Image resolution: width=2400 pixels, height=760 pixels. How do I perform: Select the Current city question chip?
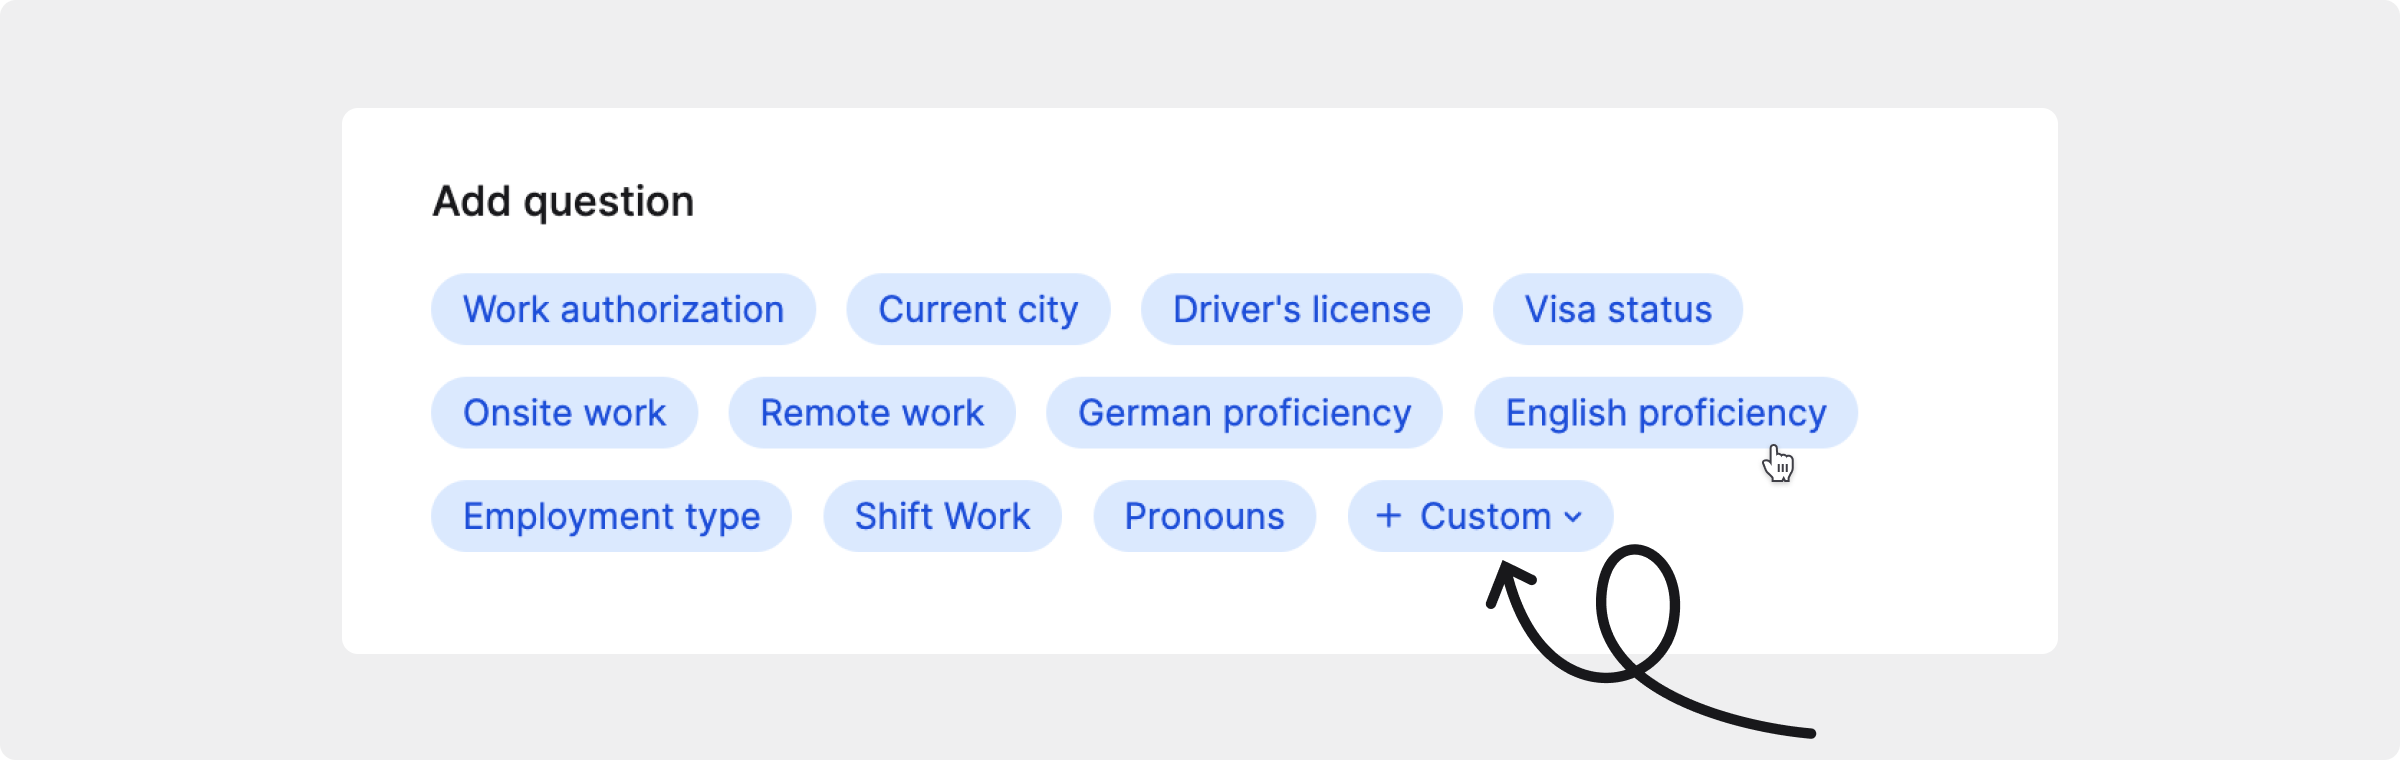click(x=978, y=310)
